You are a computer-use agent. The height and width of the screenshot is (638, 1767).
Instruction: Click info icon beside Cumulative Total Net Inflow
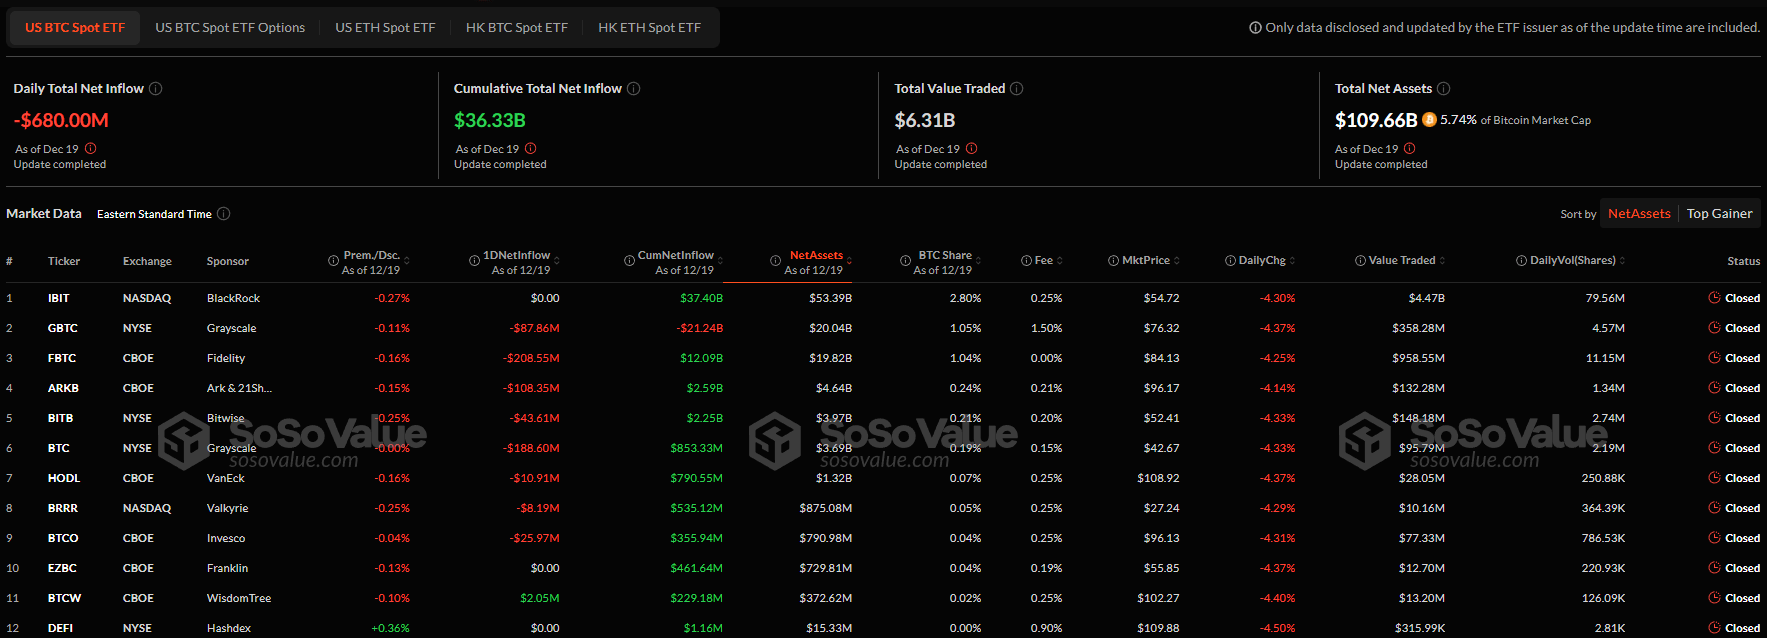tap(634, 89)
